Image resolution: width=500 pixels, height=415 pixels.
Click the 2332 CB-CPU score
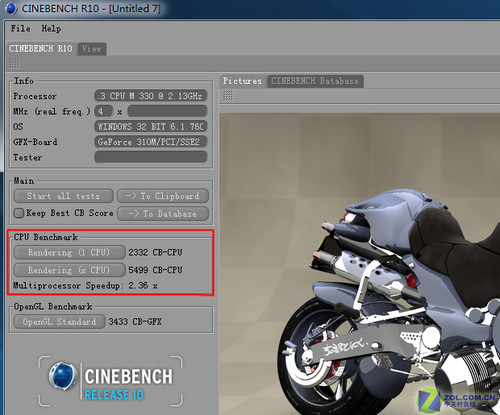[x=155, y=252]
